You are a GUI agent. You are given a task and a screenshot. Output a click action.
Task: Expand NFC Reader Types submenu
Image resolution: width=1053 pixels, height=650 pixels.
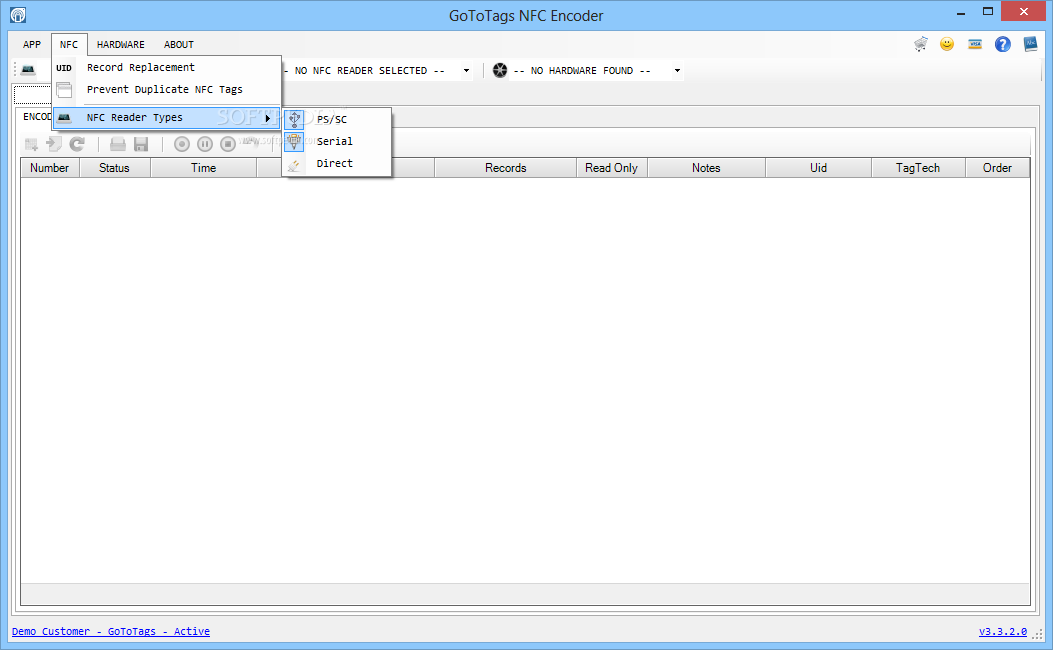point(167,118)
